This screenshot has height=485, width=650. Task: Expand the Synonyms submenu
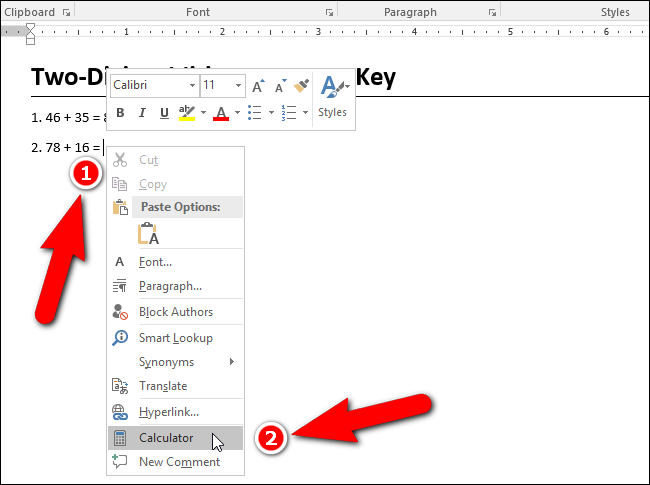(x=175, y=362)
